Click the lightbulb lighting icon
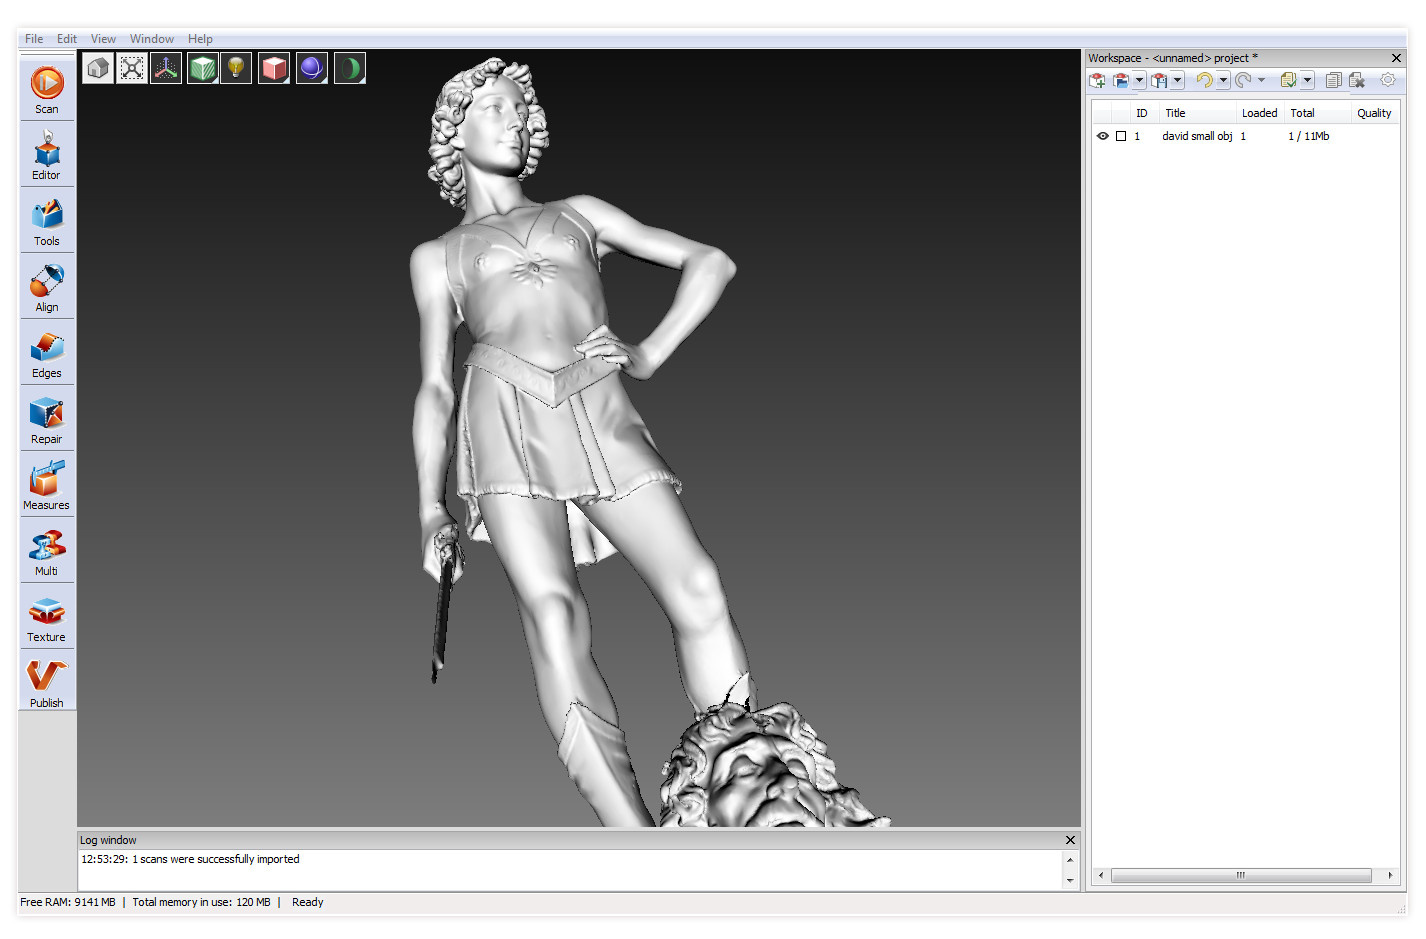1426x939 pixels. (x=236, y=68)
